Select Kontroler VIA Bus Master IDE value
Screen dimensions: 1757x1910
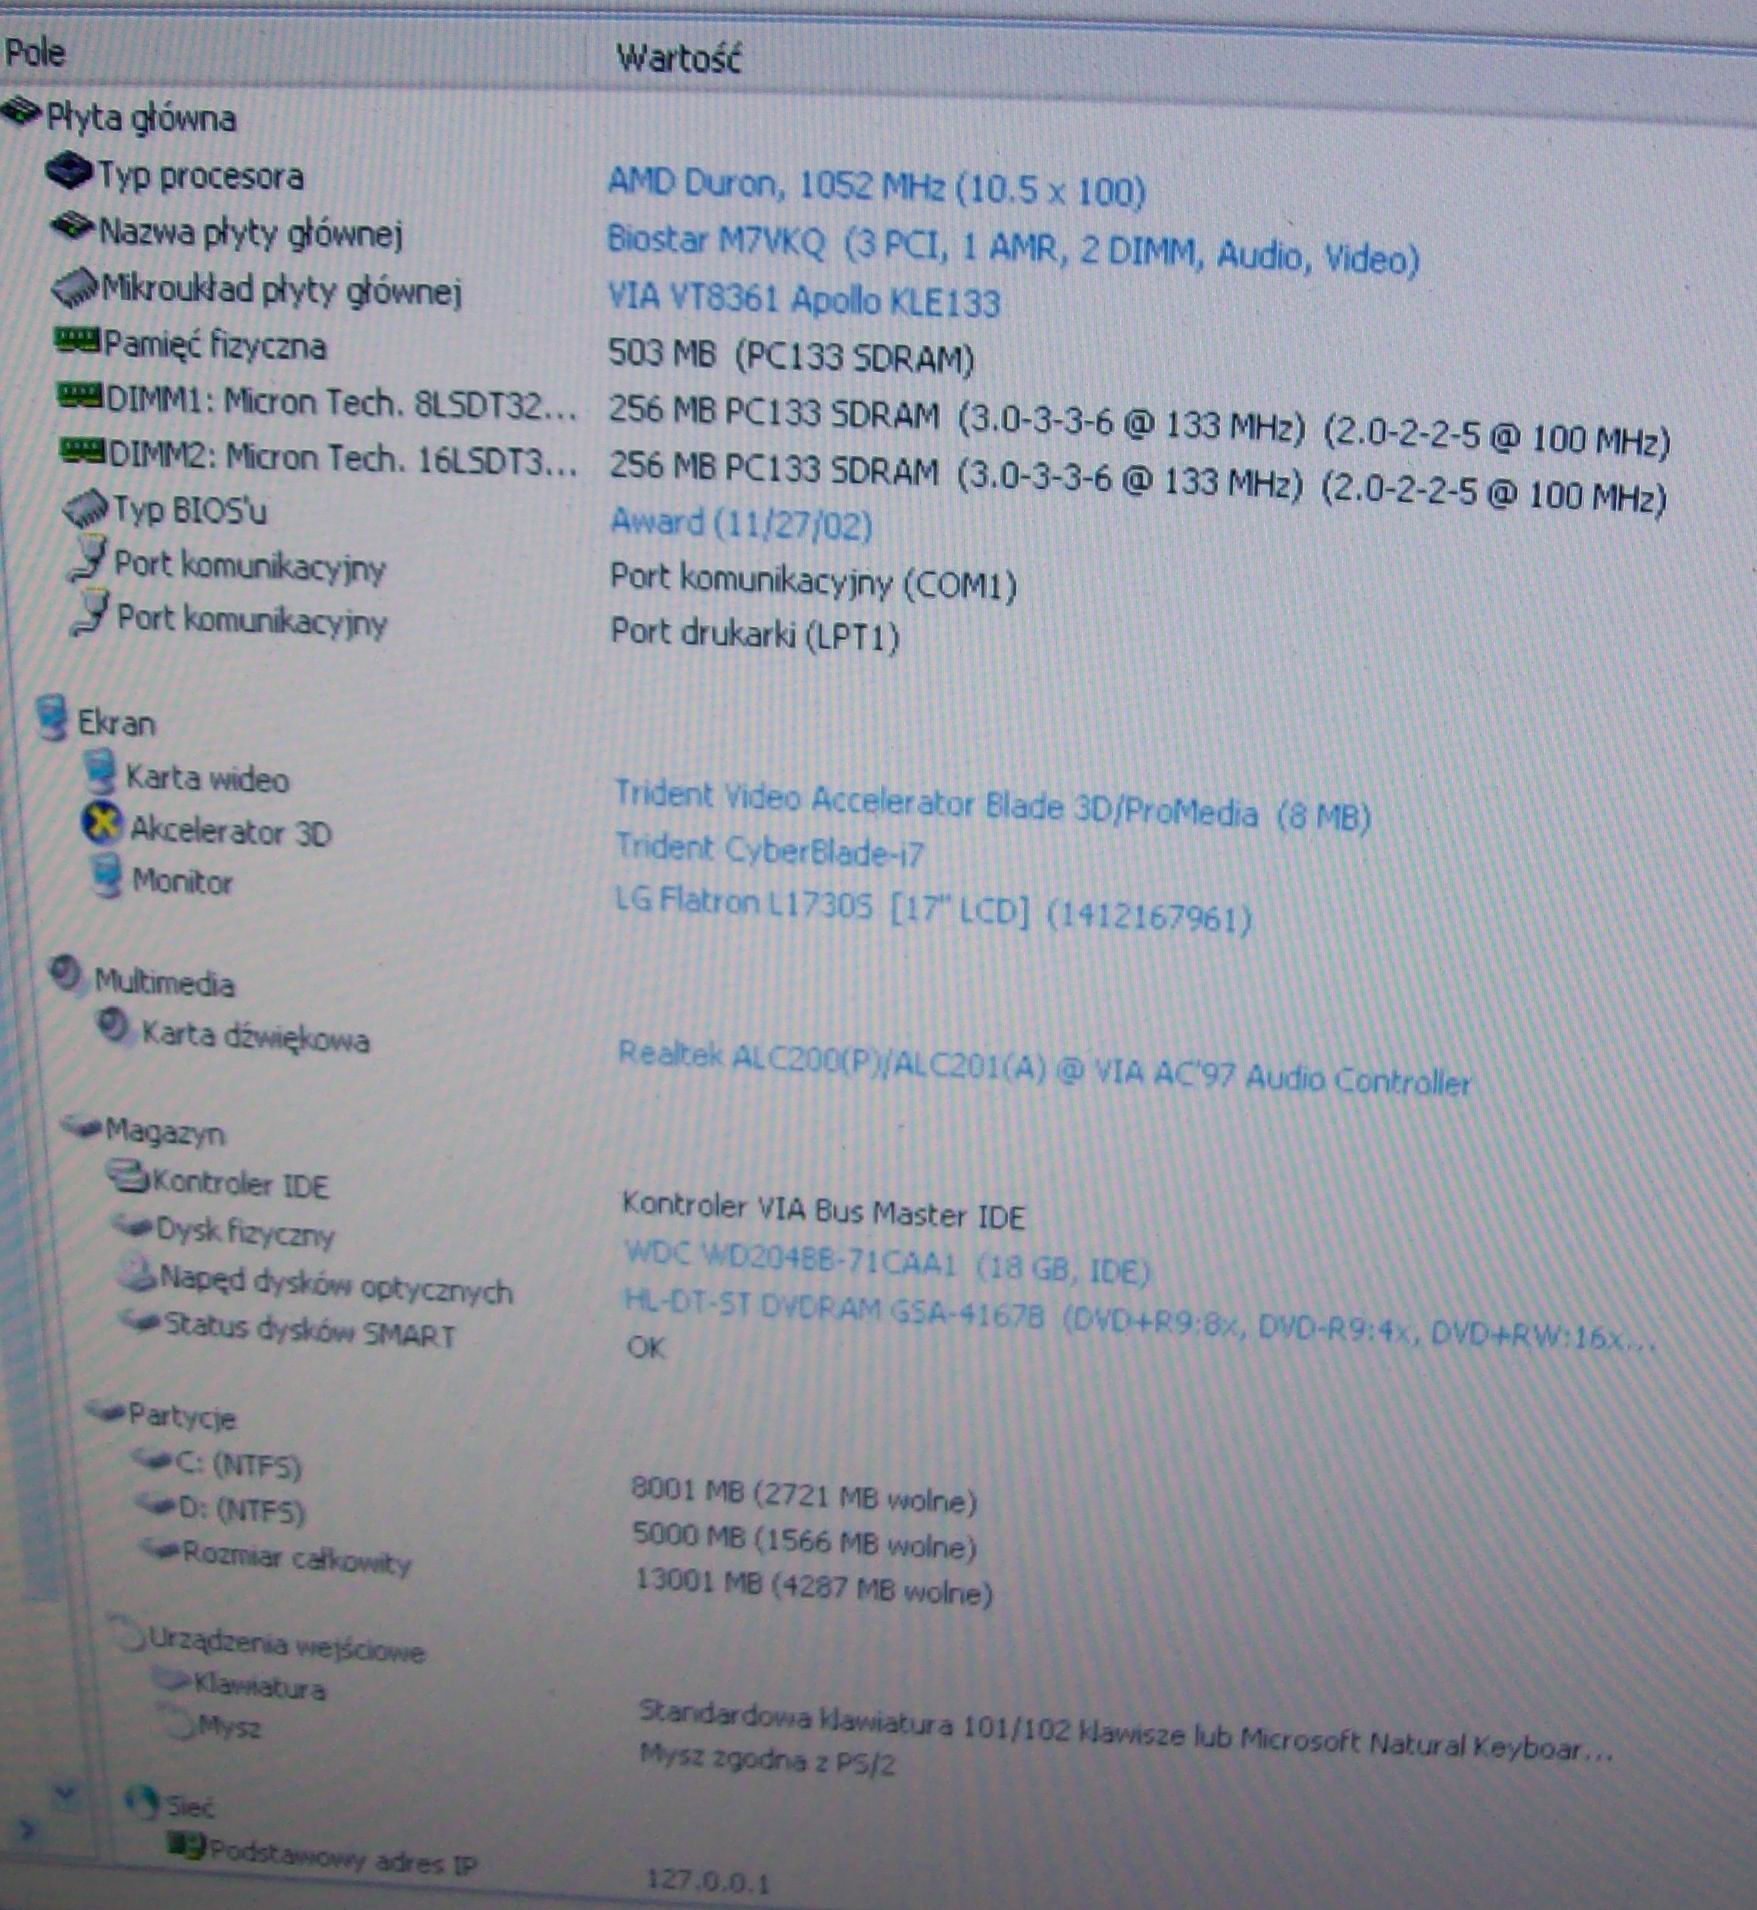tap(823, 1211)
